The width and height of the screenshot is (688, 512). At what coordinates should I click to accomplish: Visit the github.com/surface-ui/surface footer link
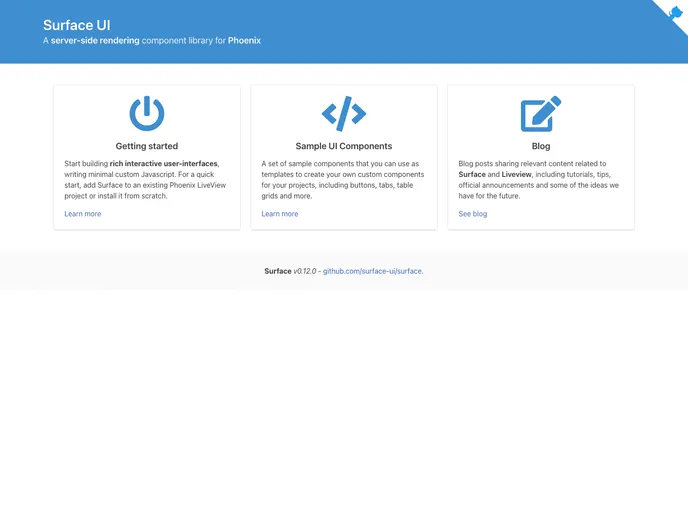click(x=372, y=271)
